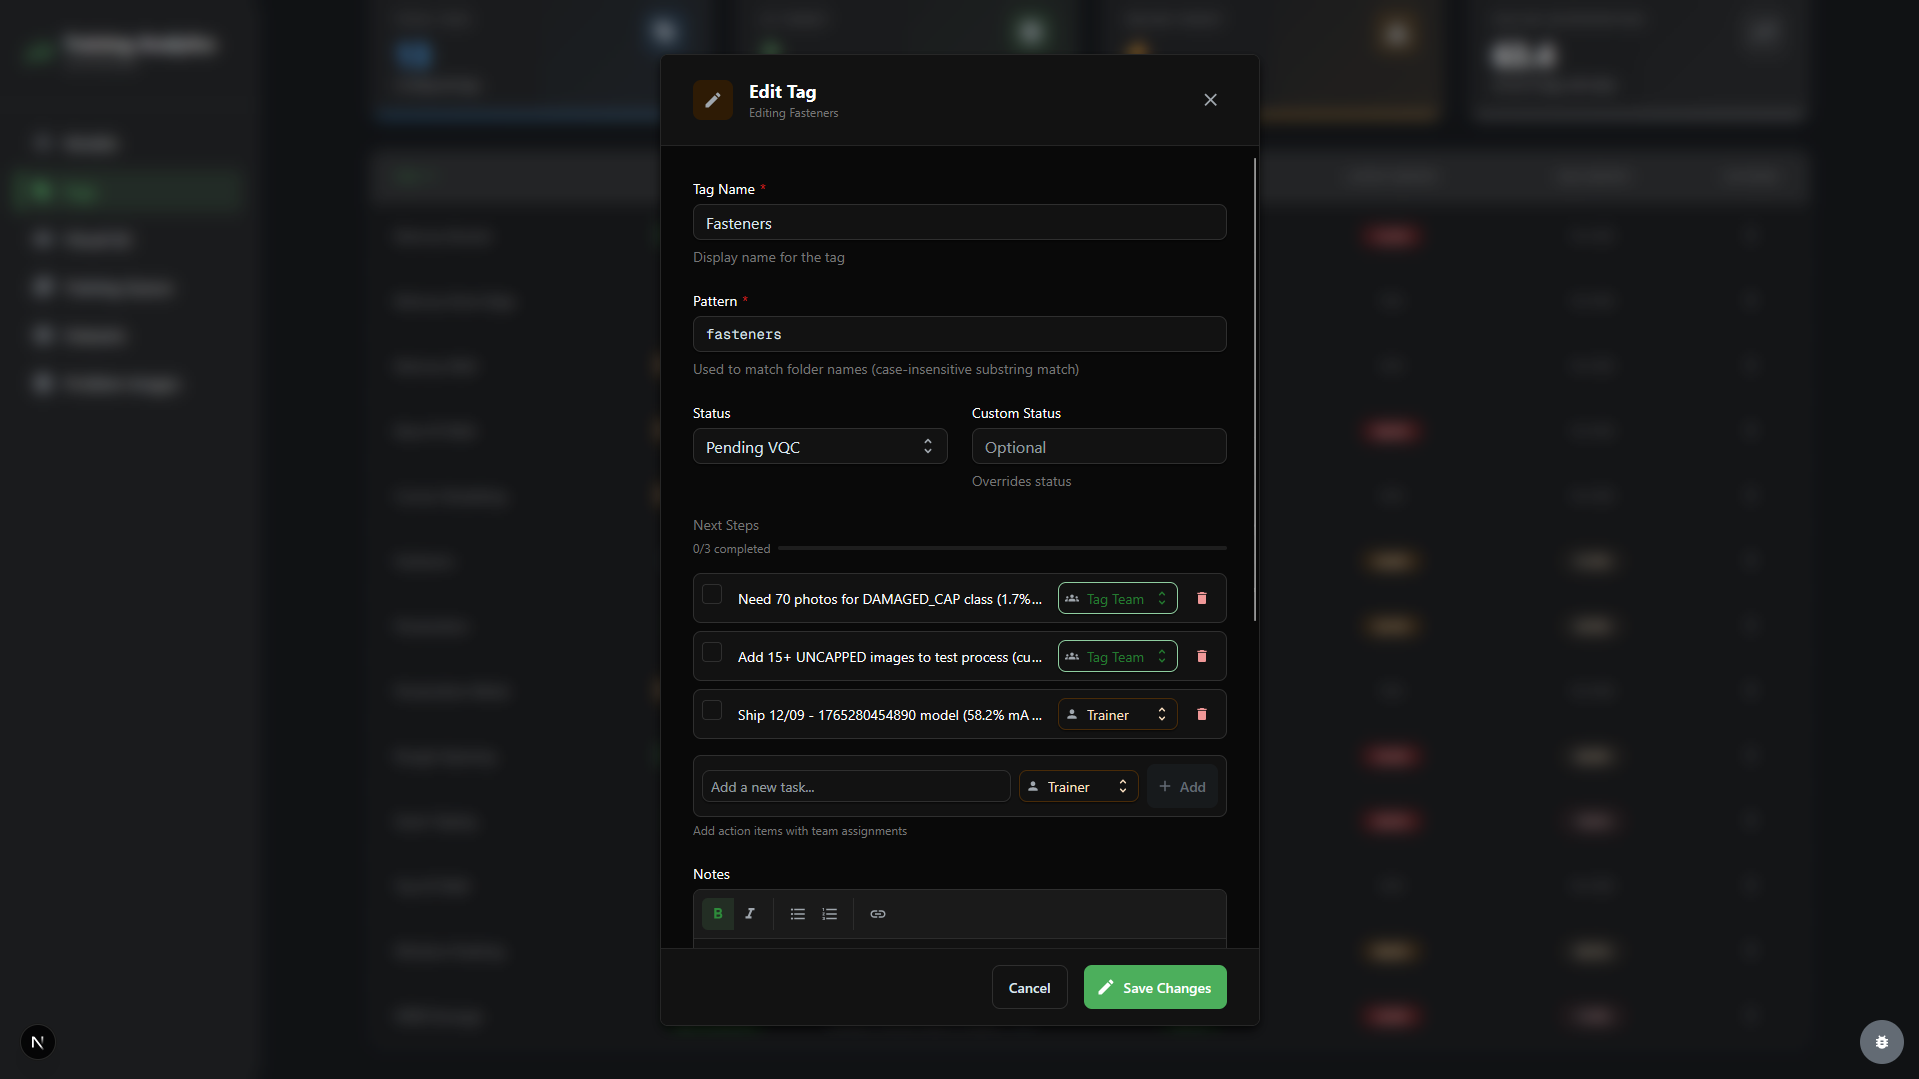
Task: Check the Ship 12/09 model task checkbox
Action: pos(712,710)
